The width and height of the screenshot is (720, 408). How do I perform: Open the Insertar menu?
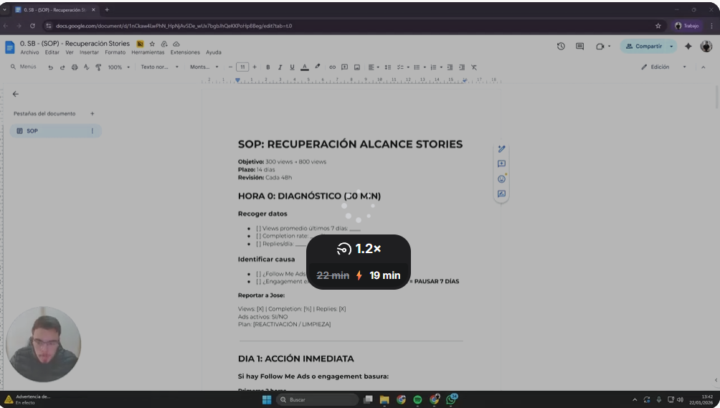coord(89,52)
